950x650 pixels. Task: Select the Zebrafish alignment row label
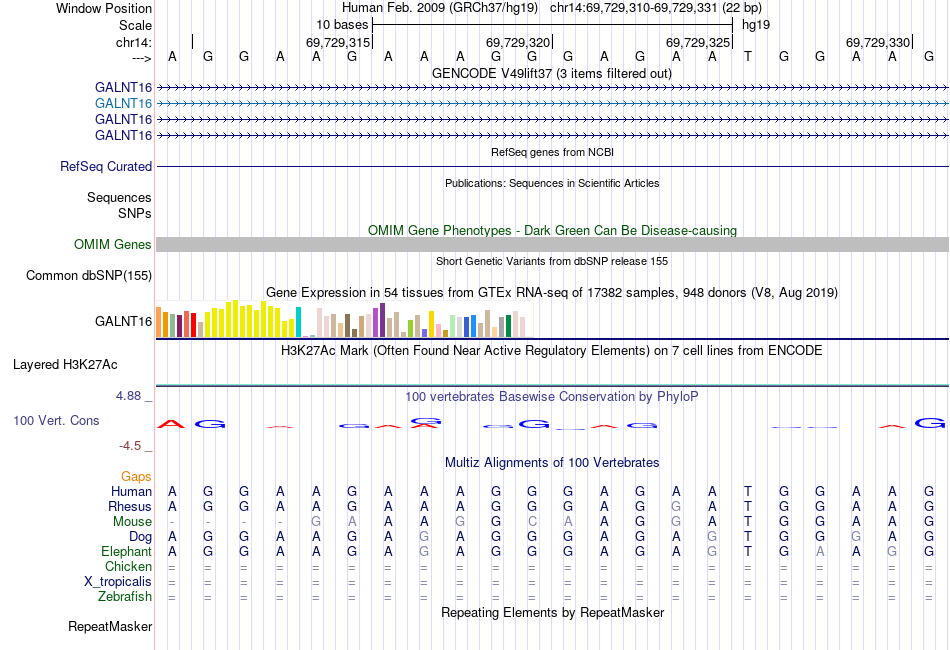pos(125,597)
